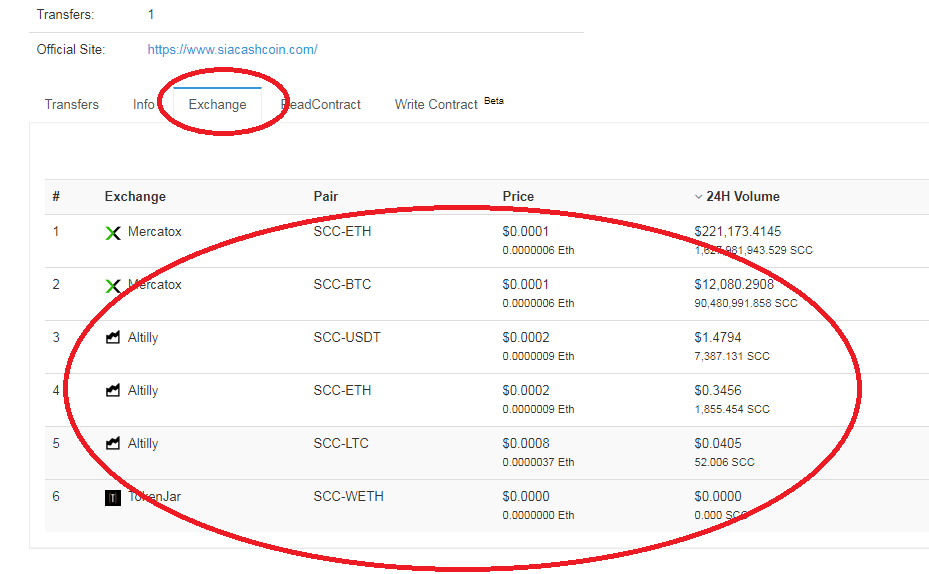This screenshot has height=574, width=929.
Task: Click the SCC-WETH pair
Action: [x=348, y=496]
